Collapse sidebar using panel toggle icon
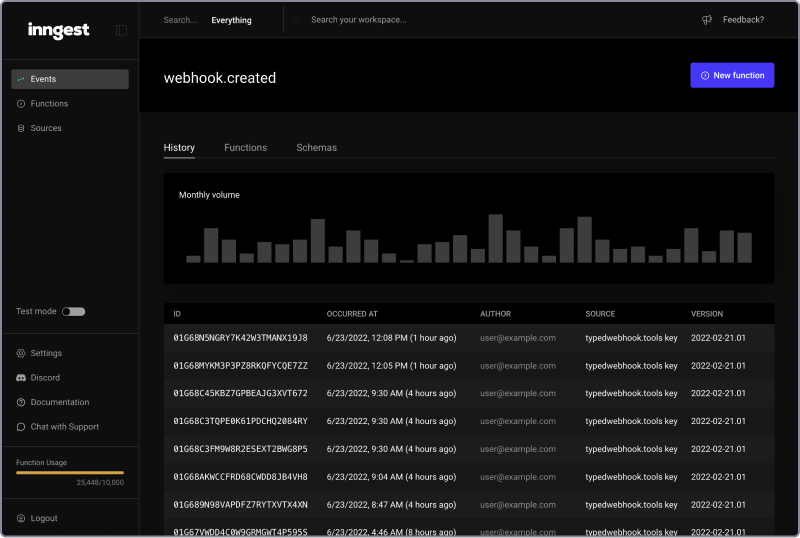This screenshot has height=538, width=800. pyautogui.click(x=121, y=30)
